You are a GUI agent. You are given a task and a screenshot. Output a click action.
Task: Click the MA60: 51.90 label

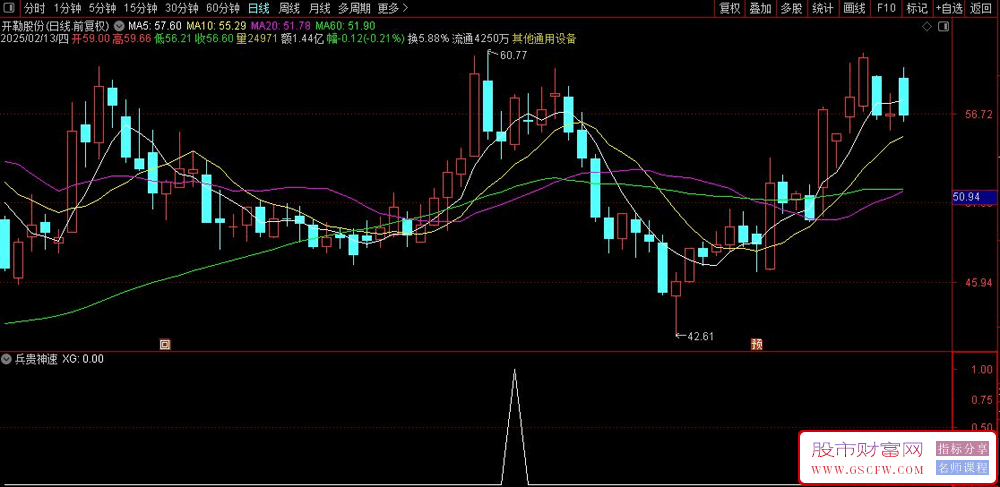tap(345, 27)
